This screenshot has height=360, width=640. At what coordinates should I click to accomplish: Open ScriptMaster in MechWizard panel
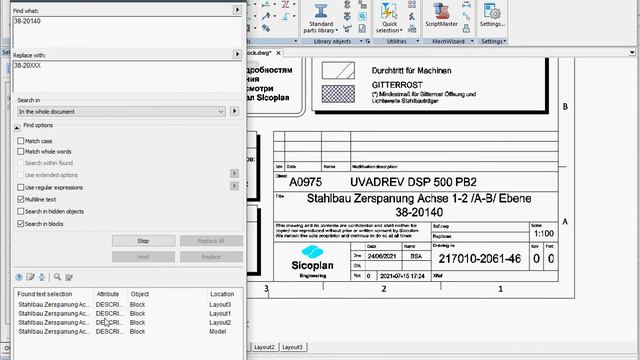coord(441,16)
